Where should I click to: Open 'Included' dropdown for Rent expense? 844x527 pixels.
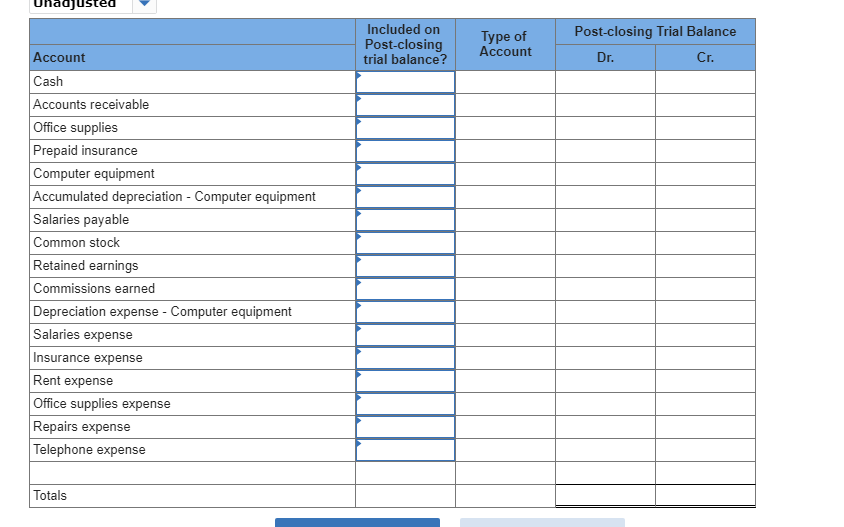[405, 381]
